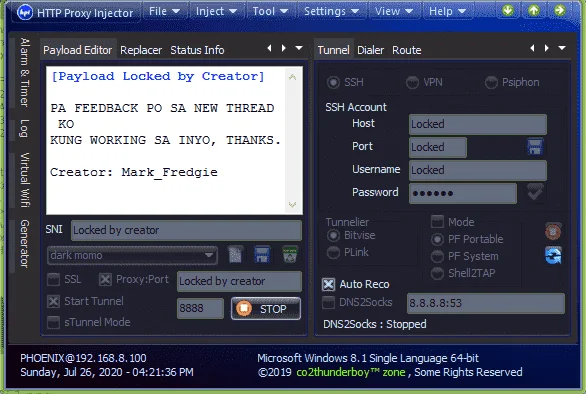Click the recycle bin delete icon below SNI

point(290,255)
